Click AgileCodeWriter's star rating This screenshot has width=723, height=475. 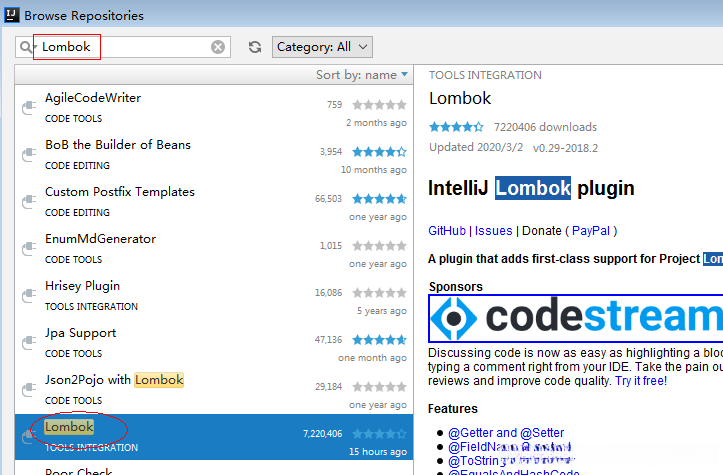coord(379,105)
